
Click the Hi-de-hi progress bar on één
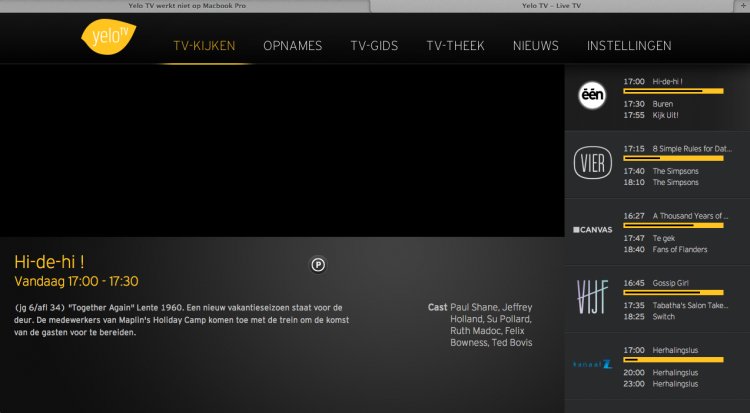pos(673,91)
